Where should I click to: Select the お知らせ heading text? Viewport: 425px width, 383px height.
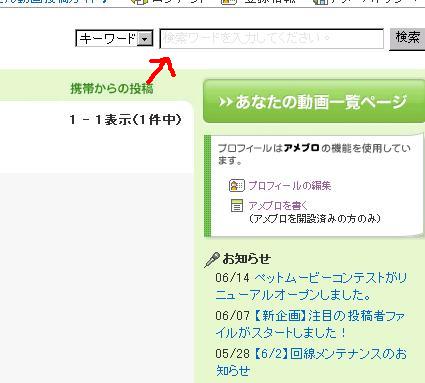tap(247, 259)
